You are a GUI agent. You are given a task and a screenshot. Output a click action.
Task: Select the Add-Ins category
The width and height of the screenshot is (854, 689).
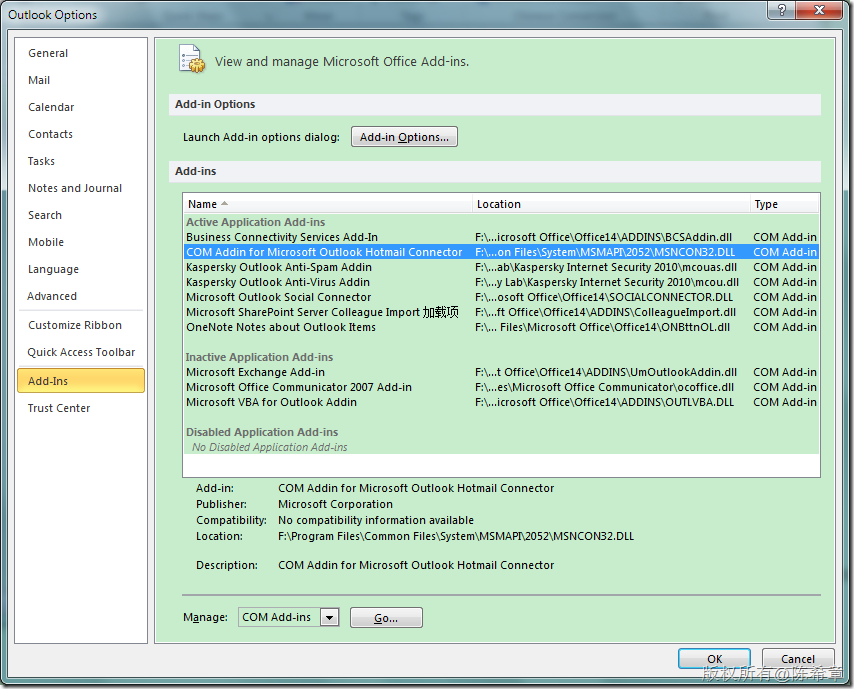point(81,381)
